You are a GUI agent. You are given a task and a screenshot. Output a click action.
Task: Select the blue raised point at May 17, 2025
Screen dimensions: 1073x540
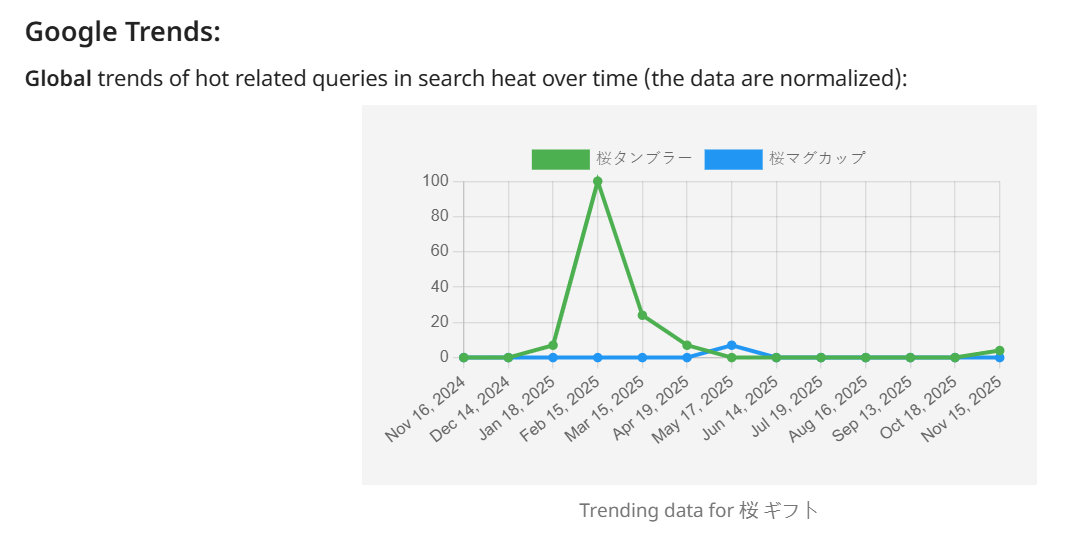point(732,345)
